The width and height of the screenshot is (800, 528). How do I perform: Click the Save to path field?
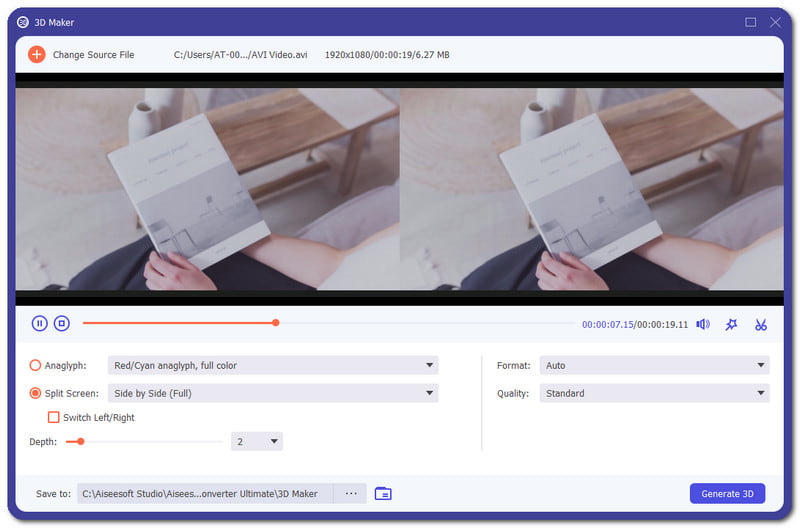205,493
